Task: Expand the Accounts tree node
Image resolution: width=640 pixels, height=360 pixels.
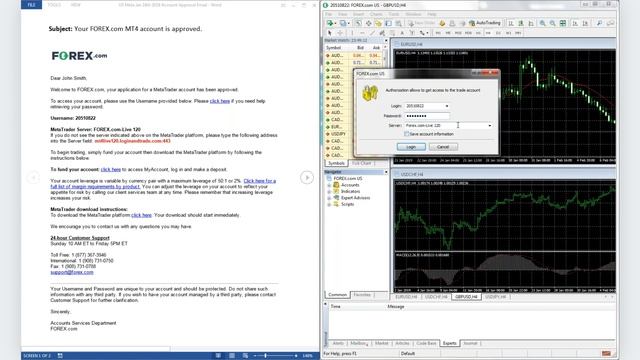Action: [x=329, y=185]
